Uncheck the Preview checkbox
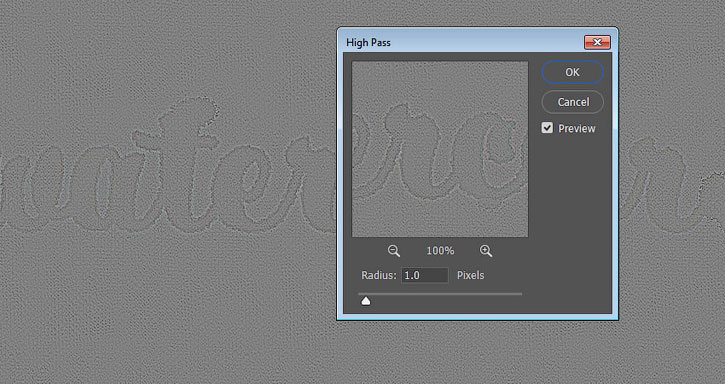The image size is (725, 384). pos(547,128)
